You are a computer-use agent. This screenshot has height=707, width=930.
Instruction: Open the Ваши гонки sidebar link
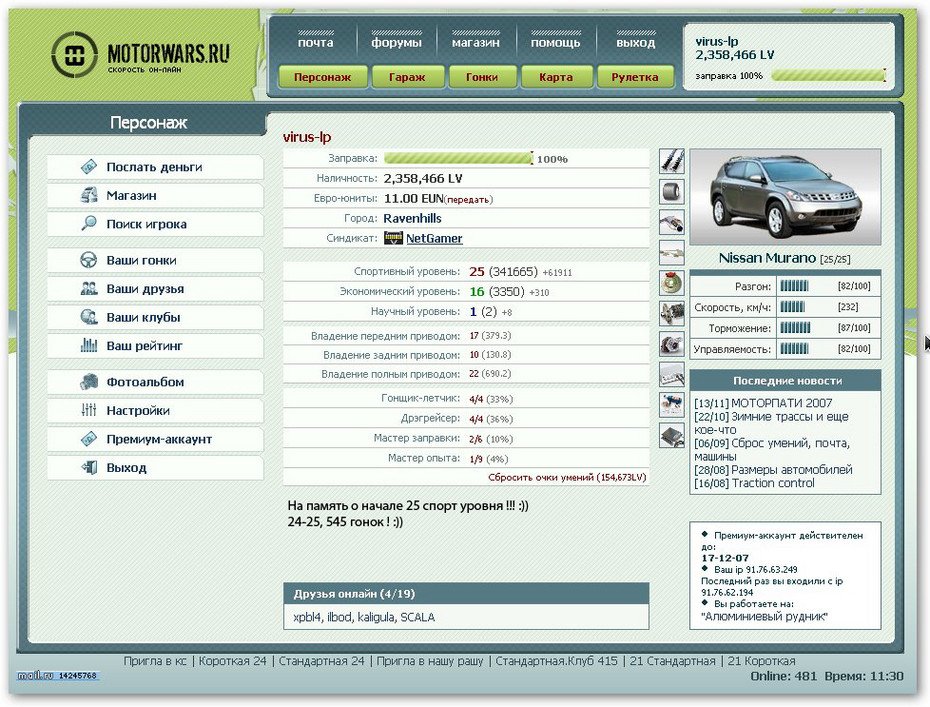click(155, 260)
